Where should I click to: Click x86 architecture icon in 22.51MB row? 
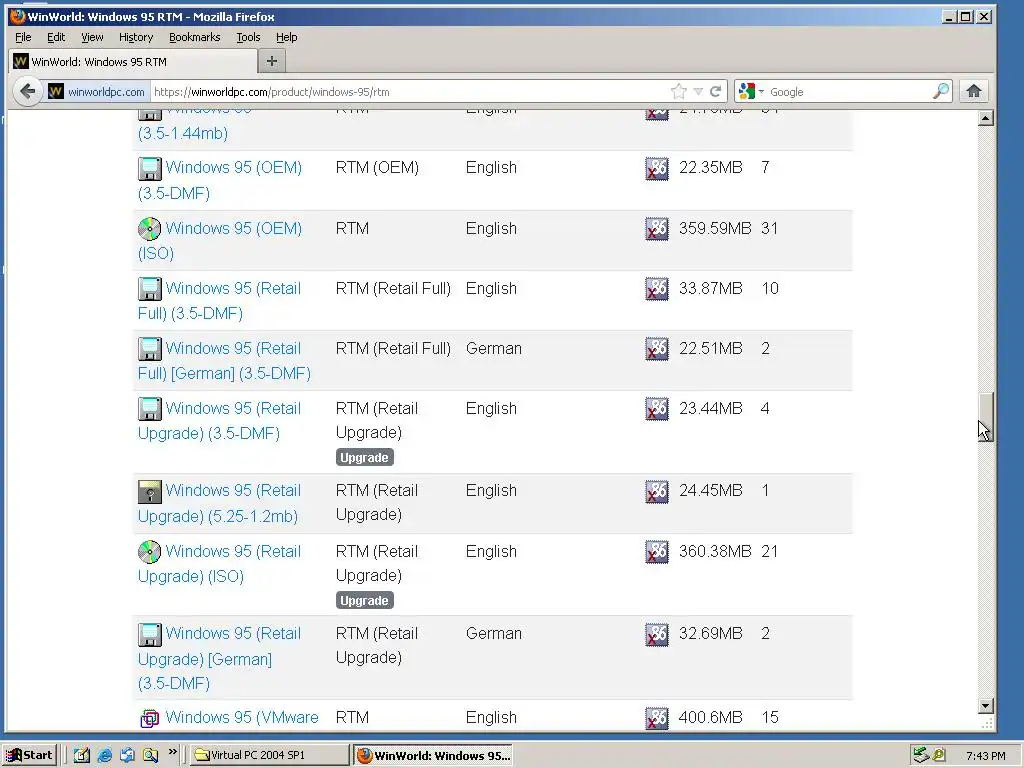click(x=657, y=349)
